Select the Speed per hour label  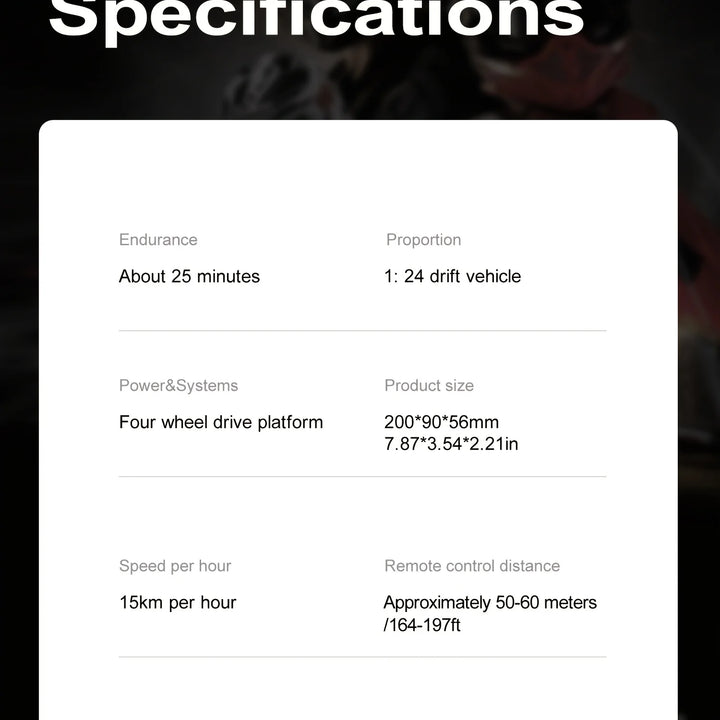pos(175,566)
